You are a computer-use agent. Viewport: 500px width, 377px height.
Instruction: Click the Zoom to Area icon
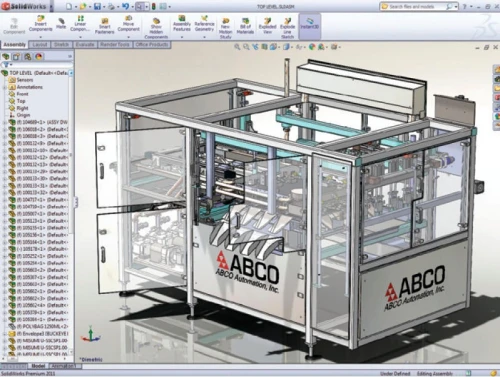[246, 47]
